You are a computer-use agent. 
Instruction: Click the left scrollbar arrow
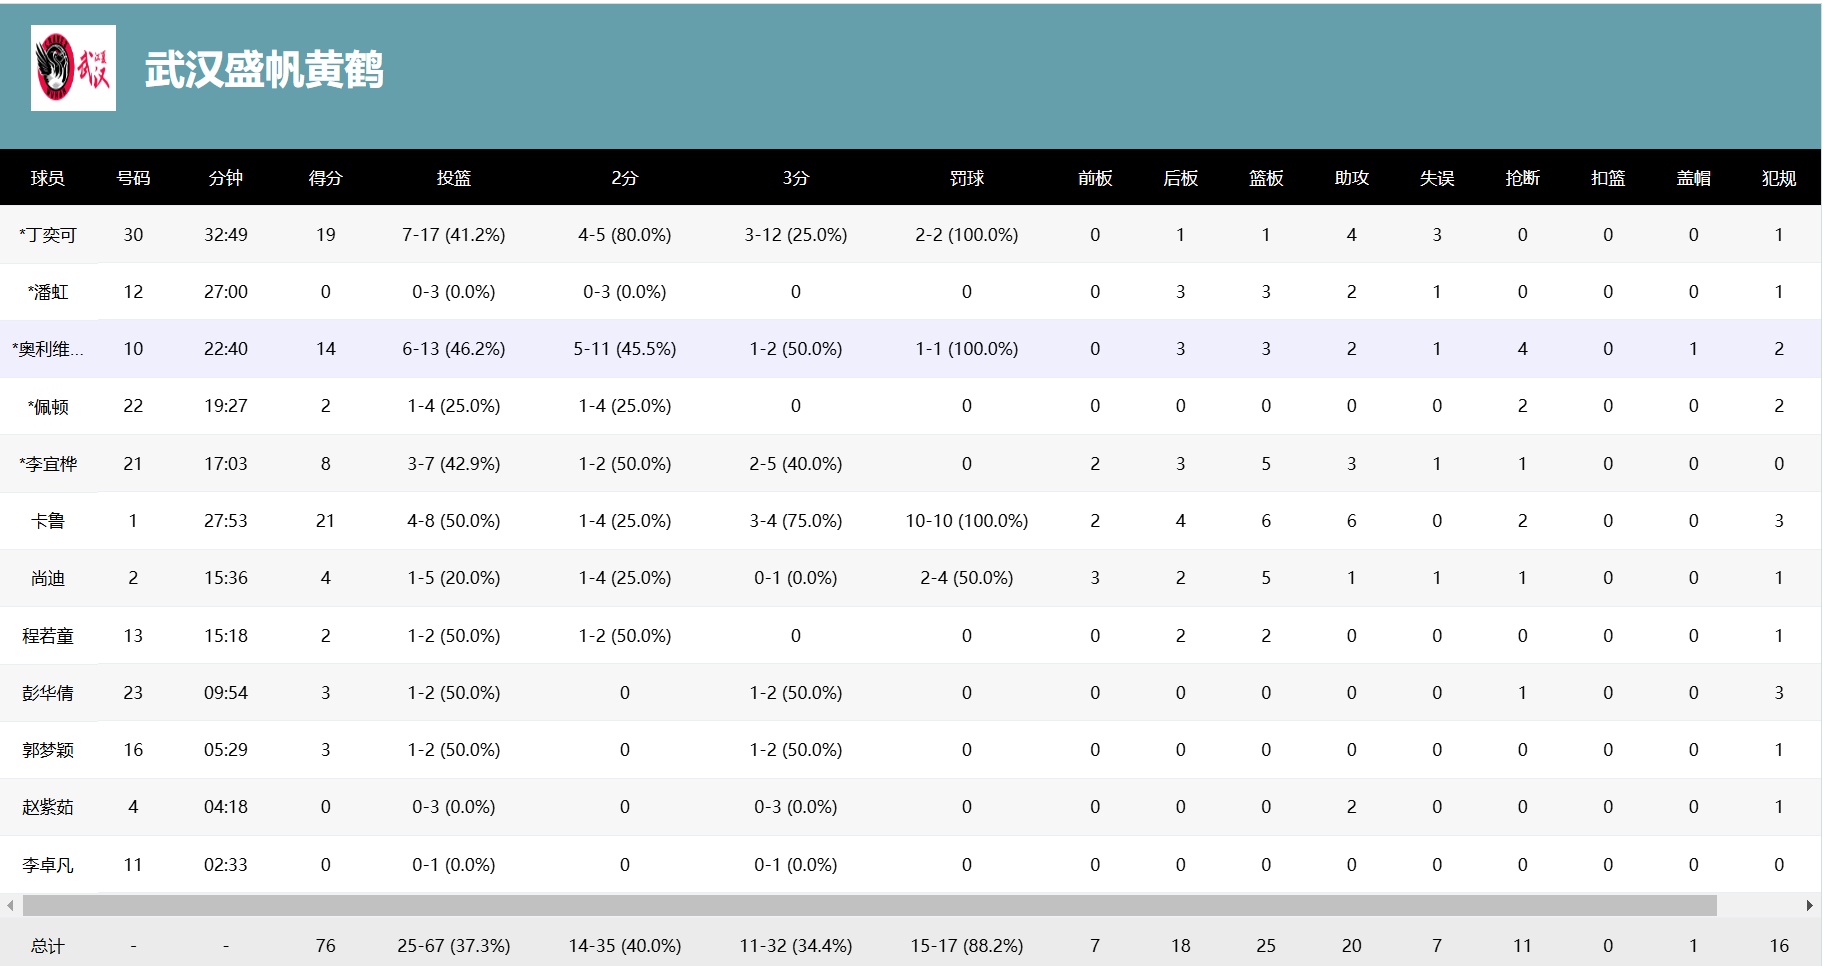click(10, 906)
